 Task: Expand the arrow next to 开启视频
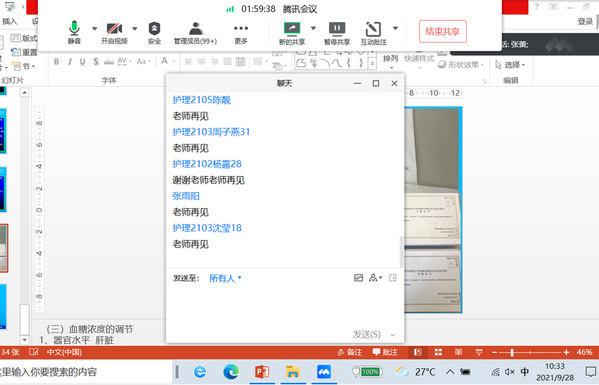pyautogui.click(x=134, y=28)
